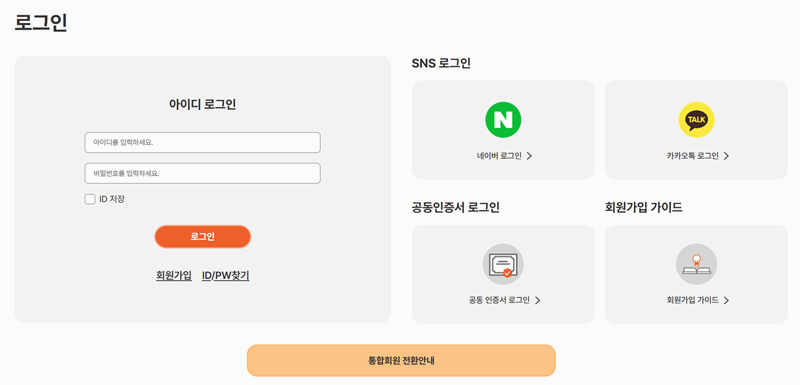Viewport: 800px width, 385px height.
Task: Click the certificate icon for 공동인증서 login
Action: coord(503,264)
